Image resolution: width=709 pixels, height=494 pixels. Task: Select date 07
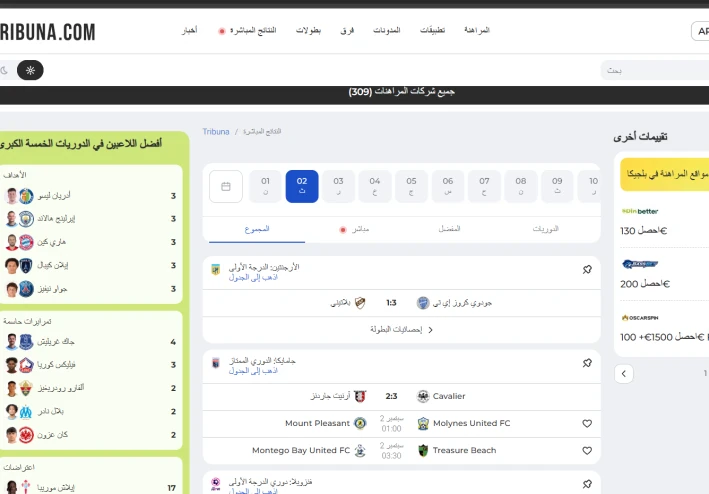click(484, 186)
